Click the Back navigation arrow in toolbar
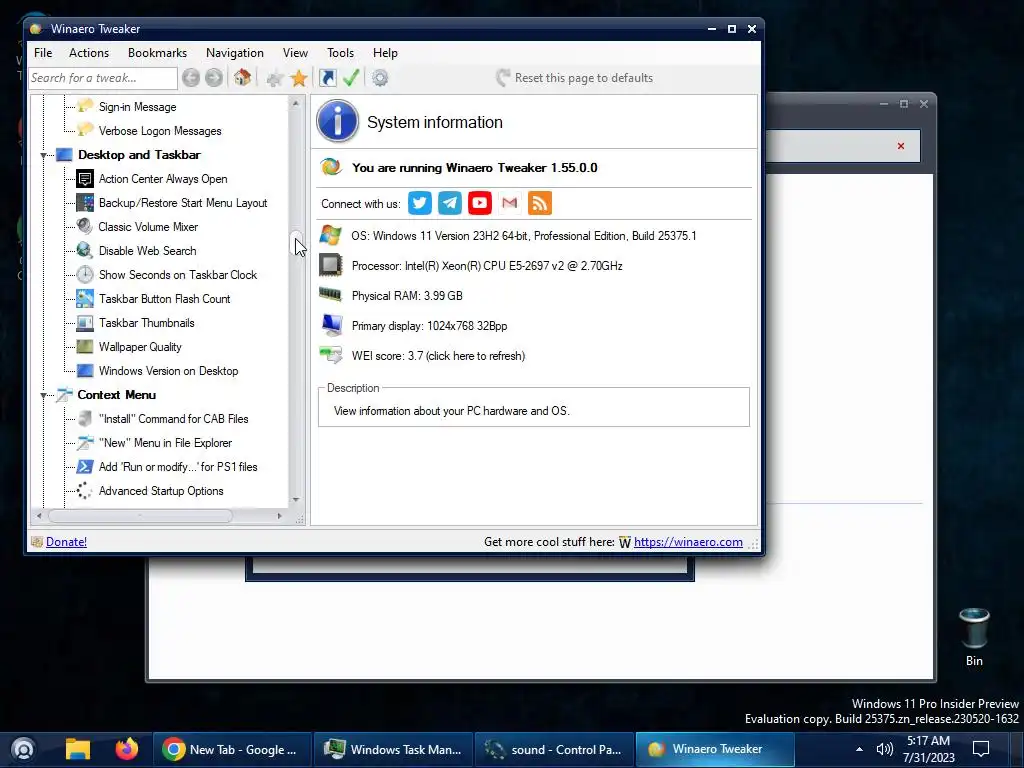Image resolution: width=1024 pixels, height=768 pixels. point(191,78)
